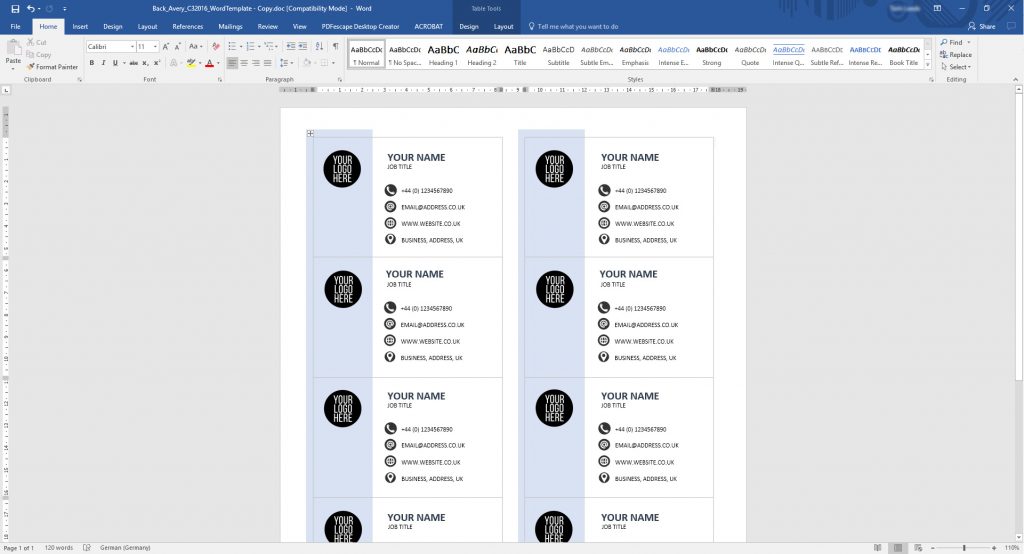Image resolution: width=1024 pixels, height=554 pixels.
Task: Toggle Print Layout view
Action: click(898, 547)
